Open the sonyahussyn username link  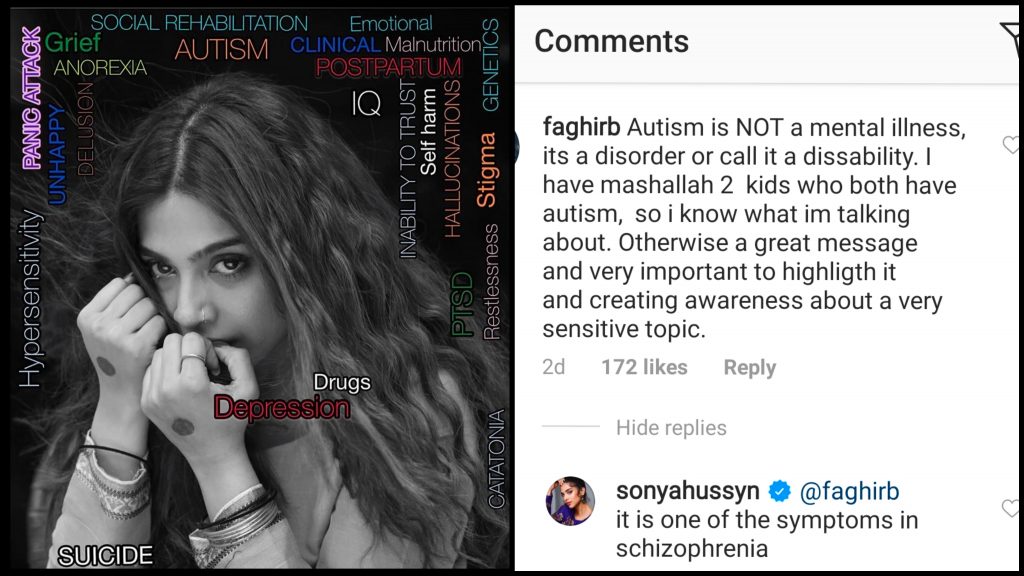tap(688, 492)
